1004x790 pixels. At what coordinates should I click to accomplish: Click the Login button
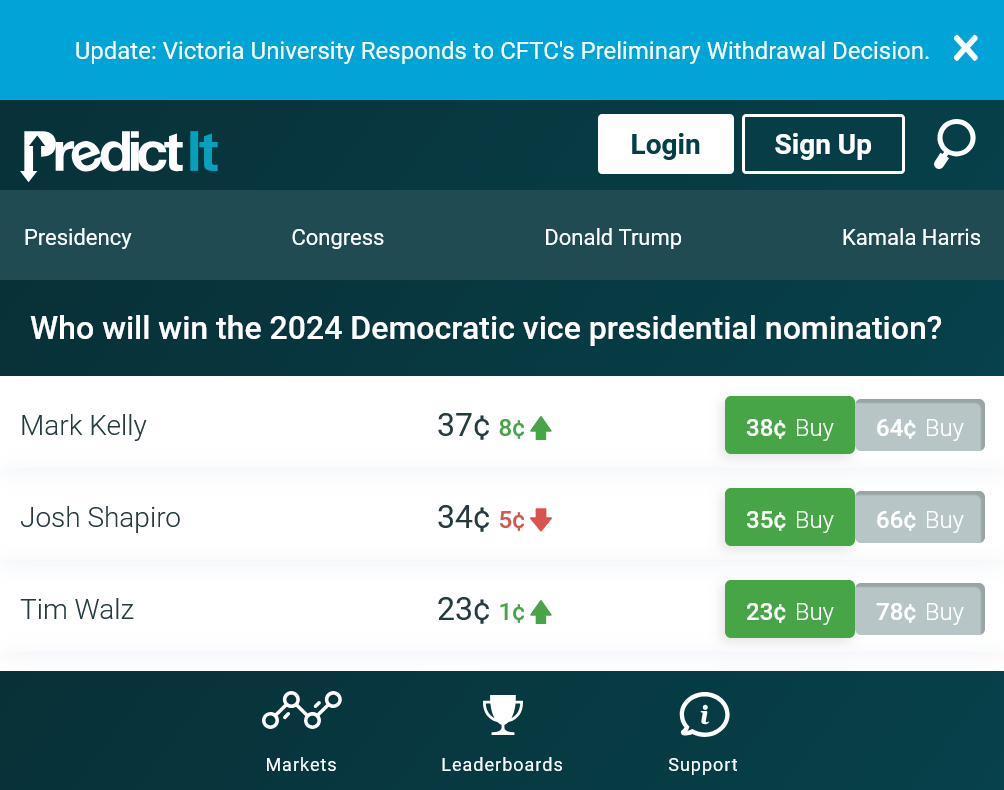pos(666,144)
